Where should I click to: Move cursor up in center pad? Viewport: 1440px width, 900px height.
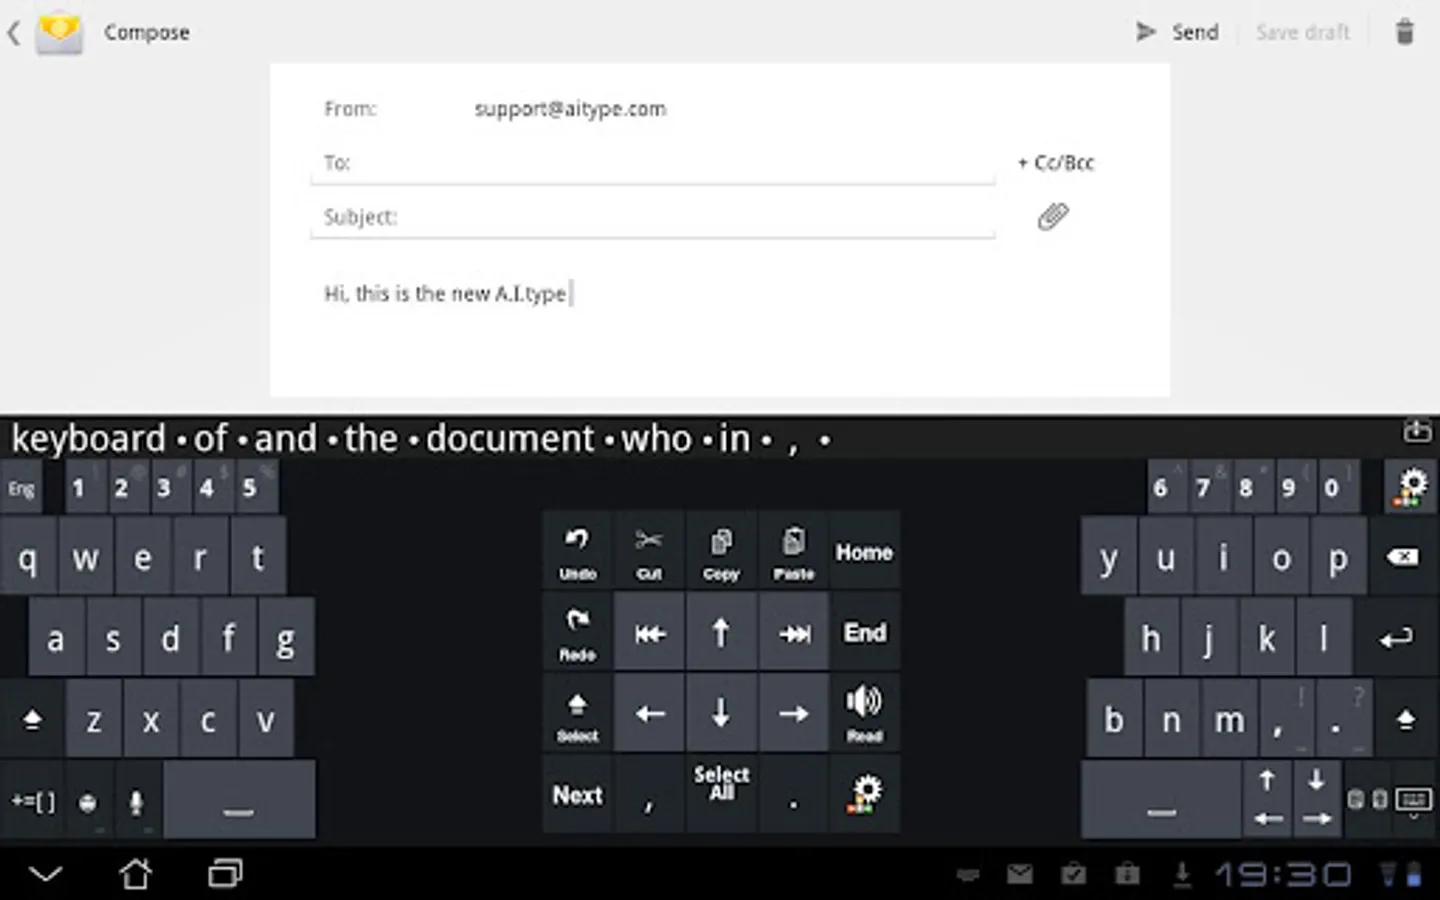[721, 632]
